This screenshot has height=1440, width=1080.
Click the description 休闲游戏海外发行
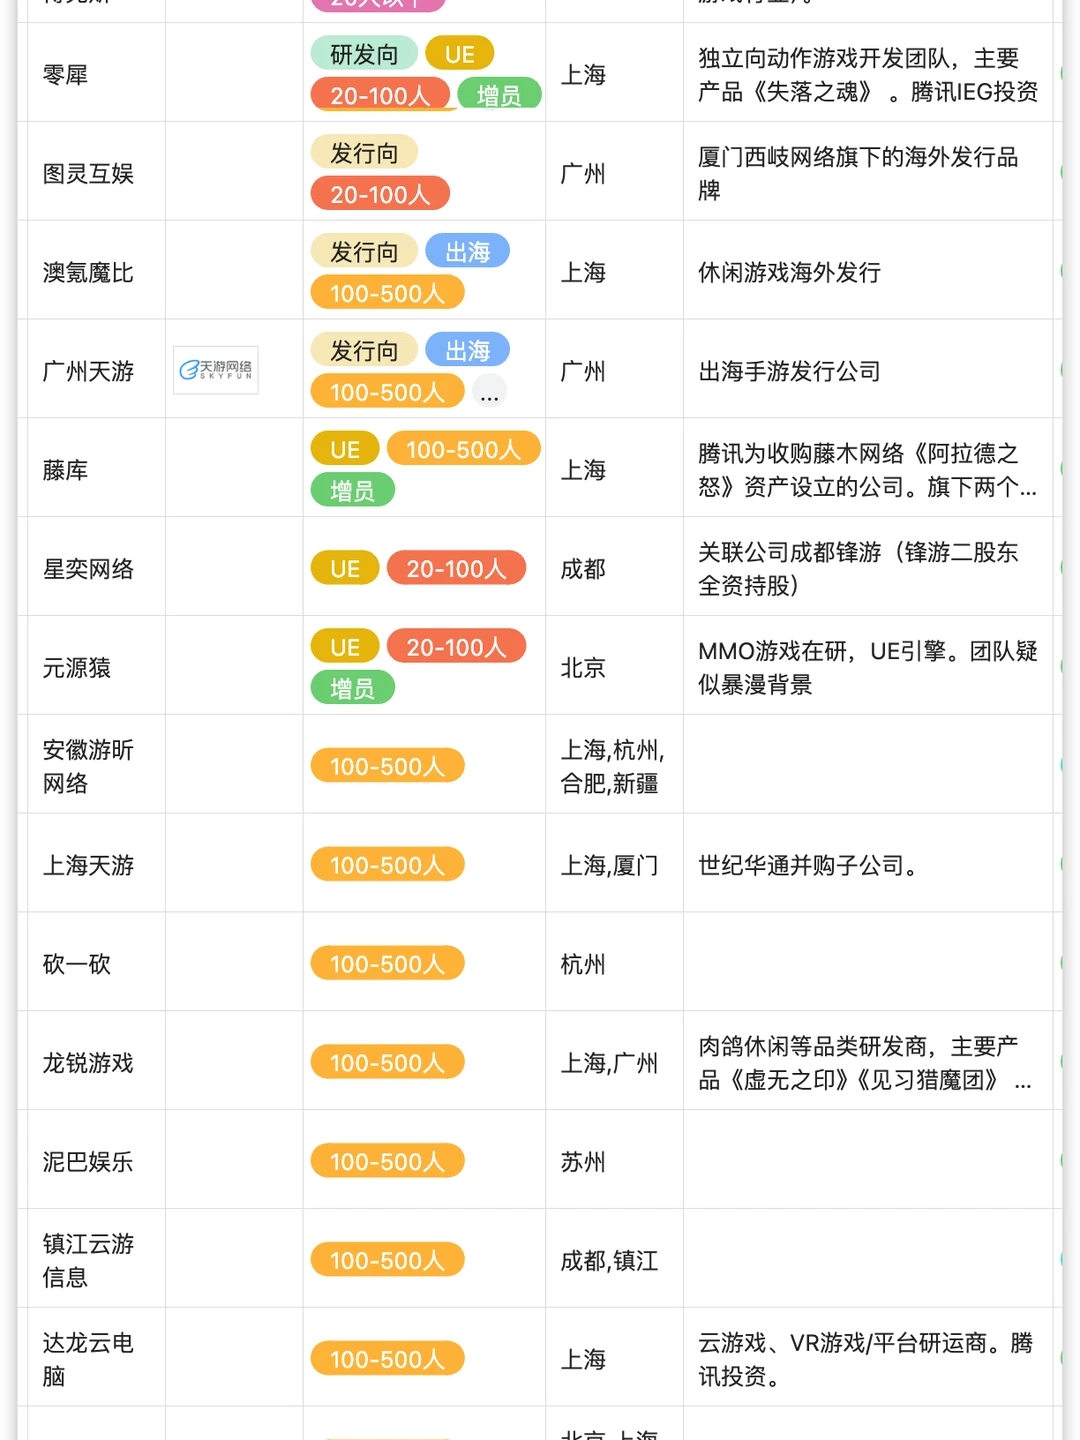[x=789, y=273]
